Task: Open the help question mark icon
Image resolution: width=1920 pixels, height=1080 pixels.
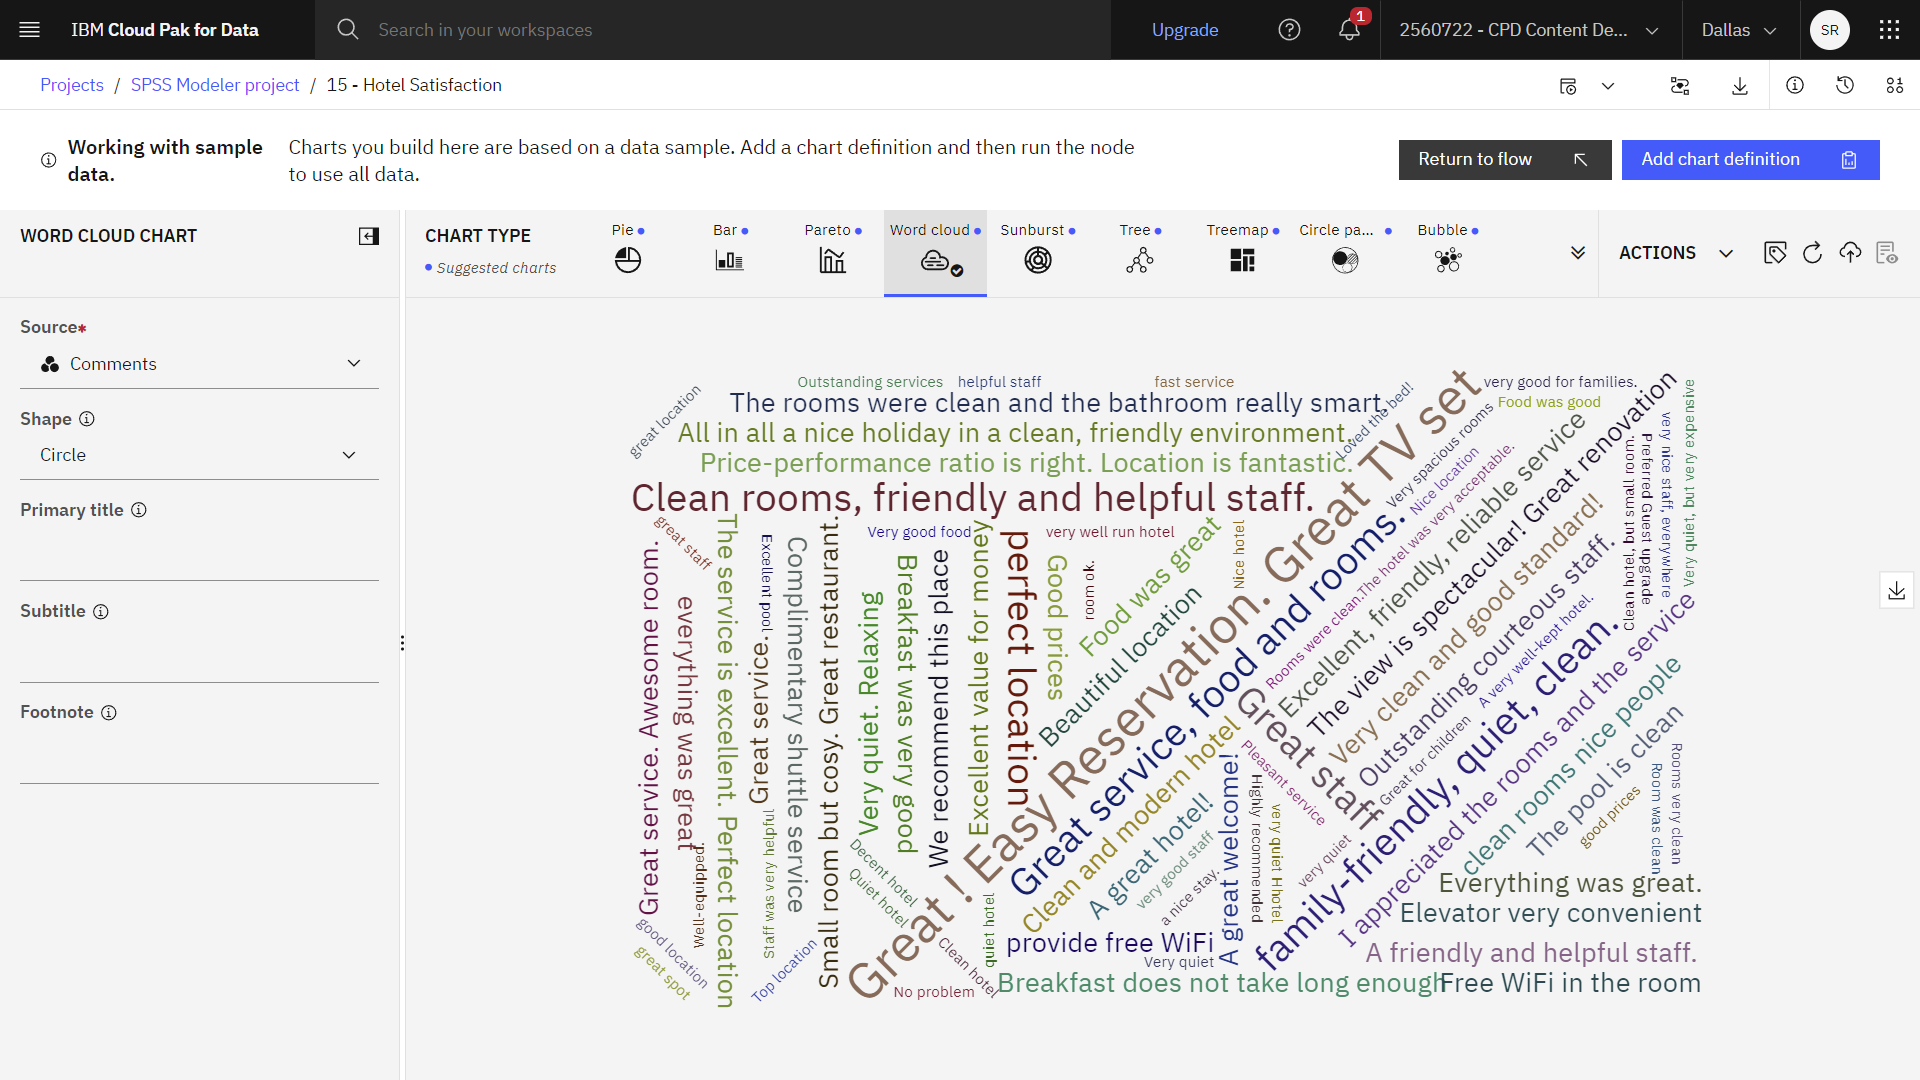Action: [x=1289, y=30]
